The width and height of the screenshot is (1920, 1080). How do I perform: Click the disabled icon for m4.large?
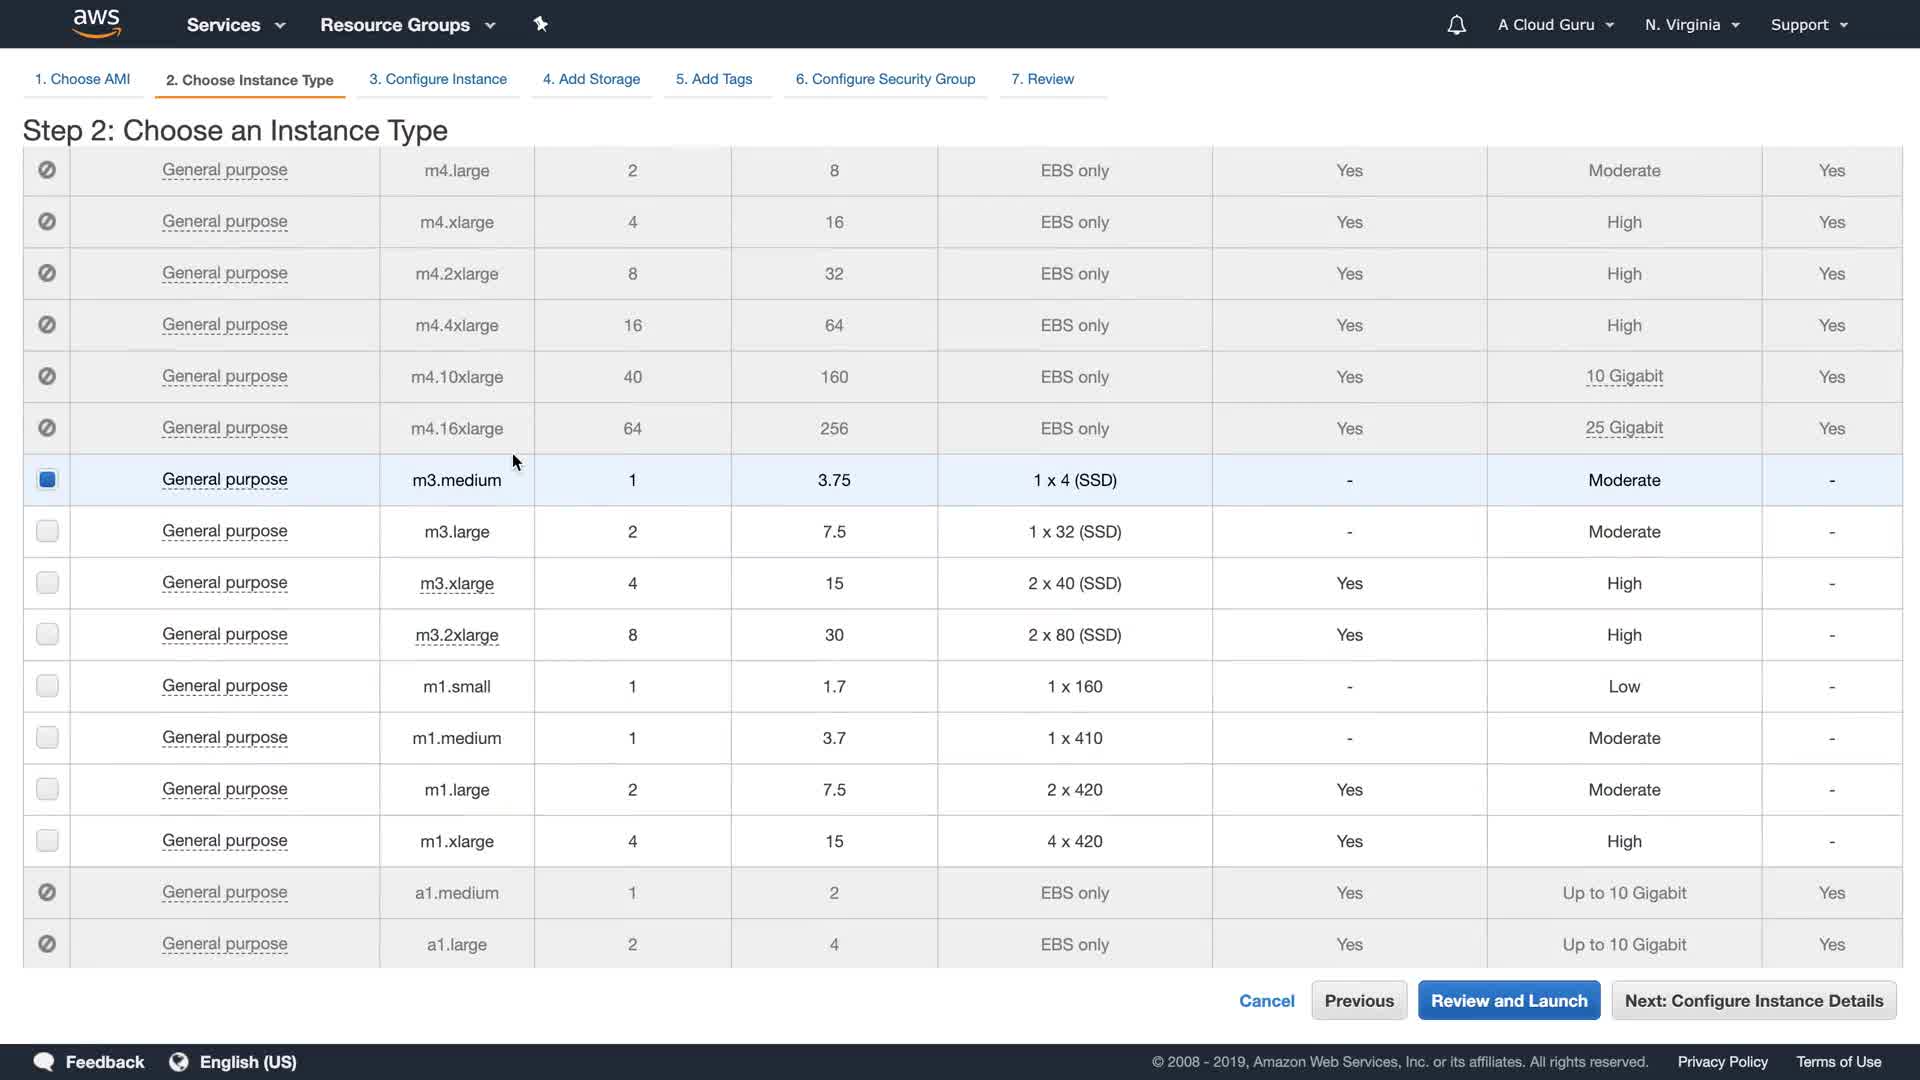pyautogui.click(x=47, y=170)
